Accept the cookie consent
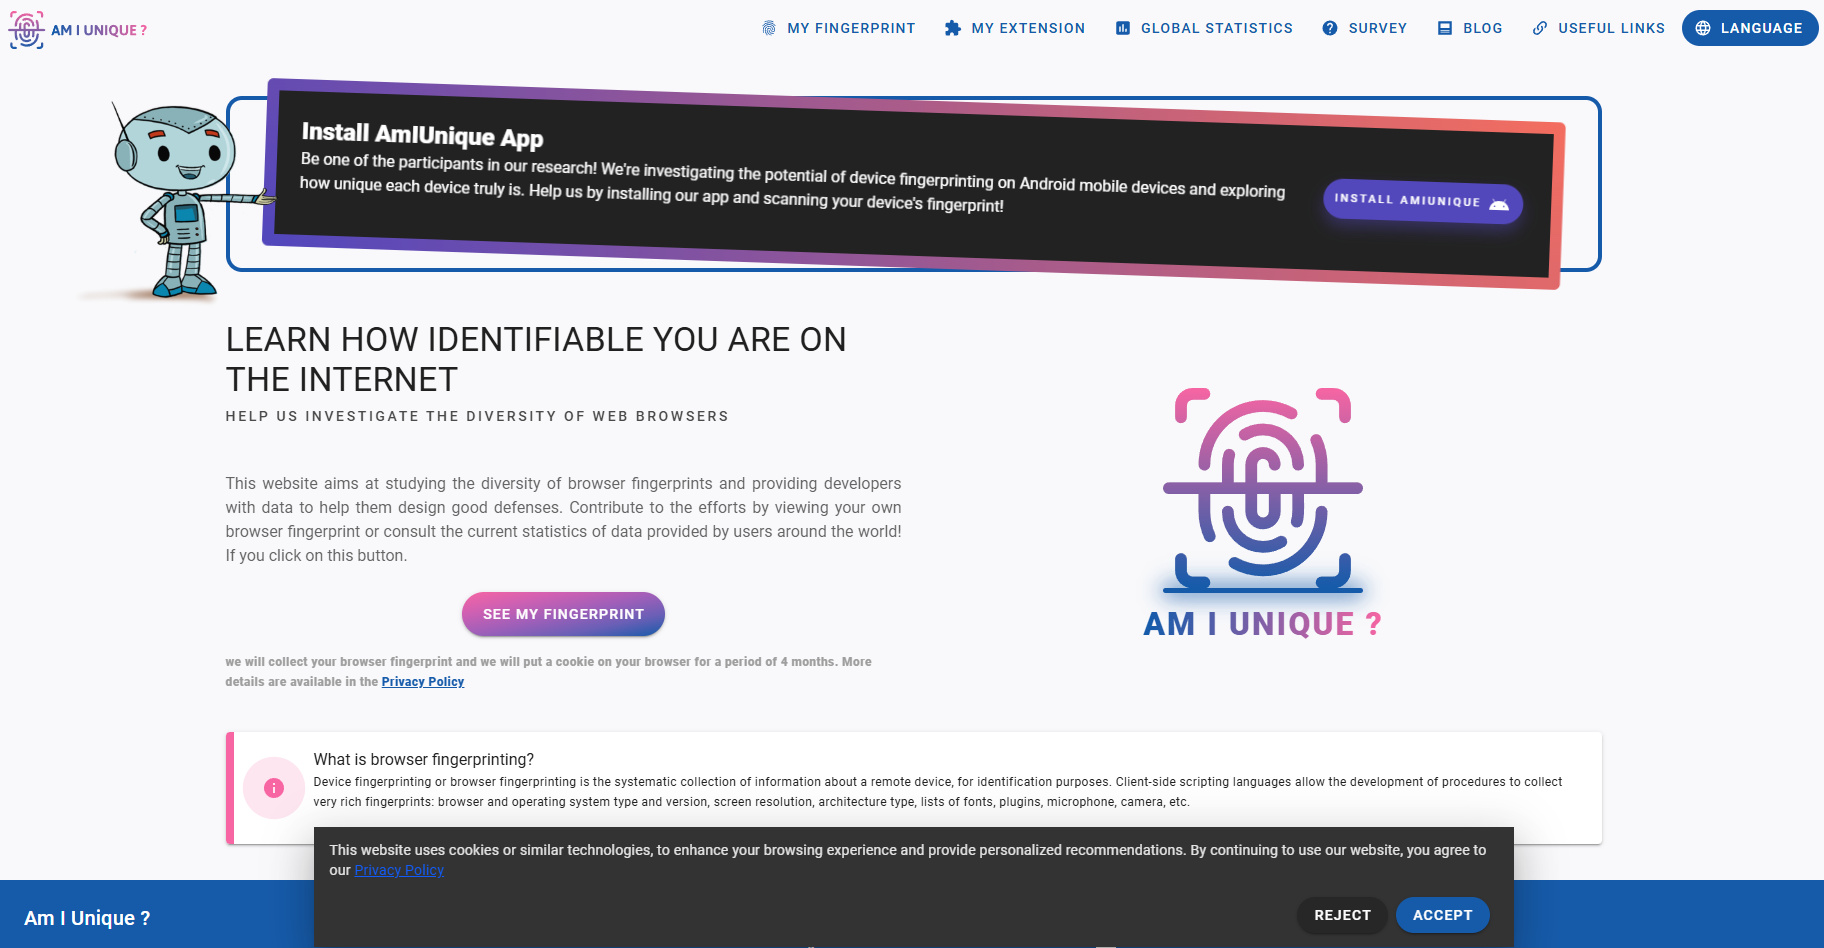This screenshot has width=1824, height=948. coord(1442,915)
